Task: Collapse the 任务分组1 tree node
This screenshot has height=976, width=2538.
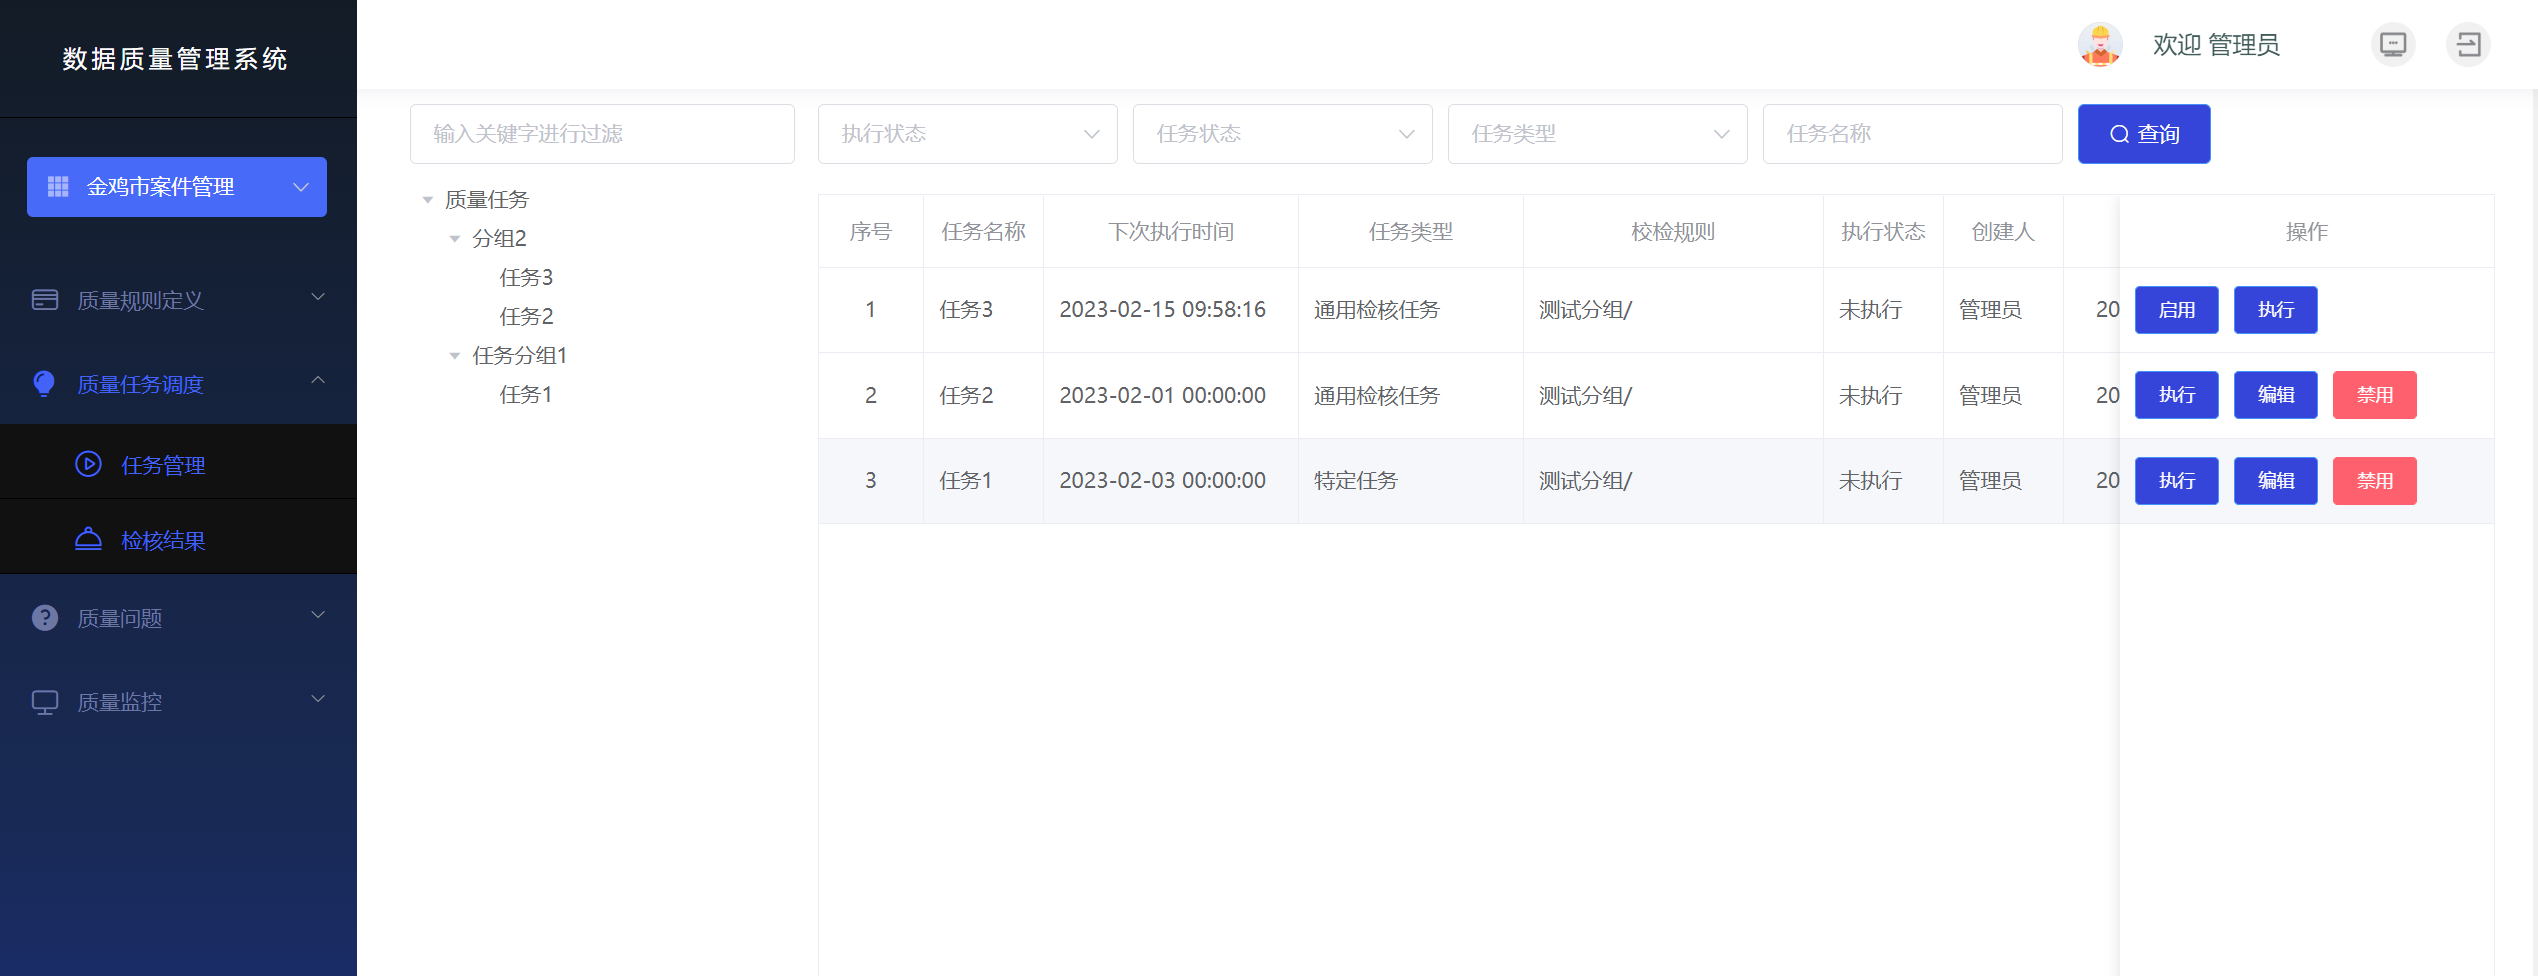Action: (x=455, y=356)
